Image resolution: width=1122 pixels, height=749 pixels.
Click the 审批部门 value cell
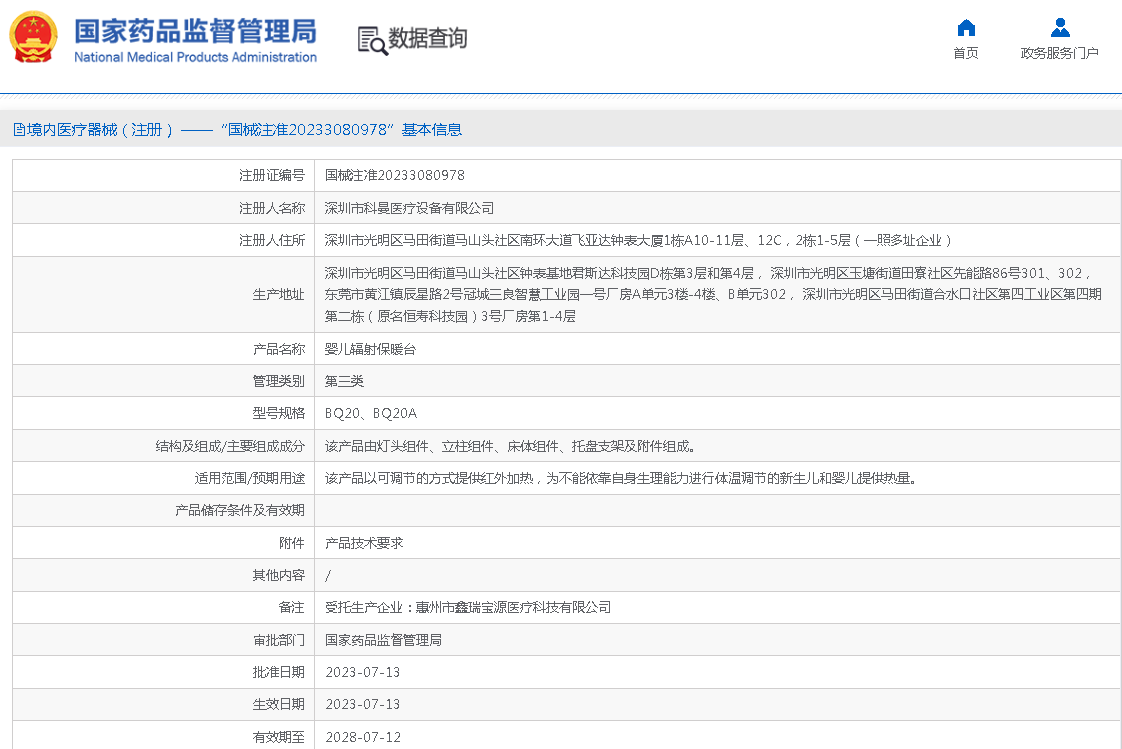pyautogui.click(x=383, y=640)
